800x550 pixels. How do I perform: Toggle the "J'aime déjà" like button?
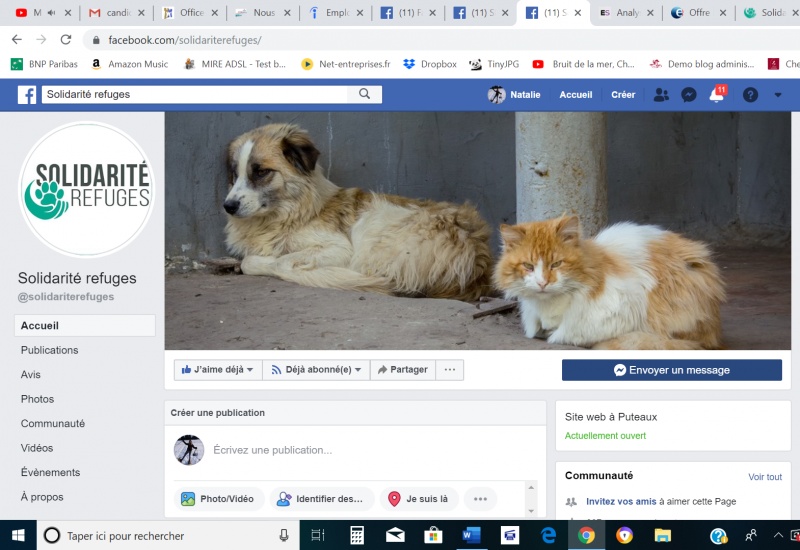(x=217, y=370)
